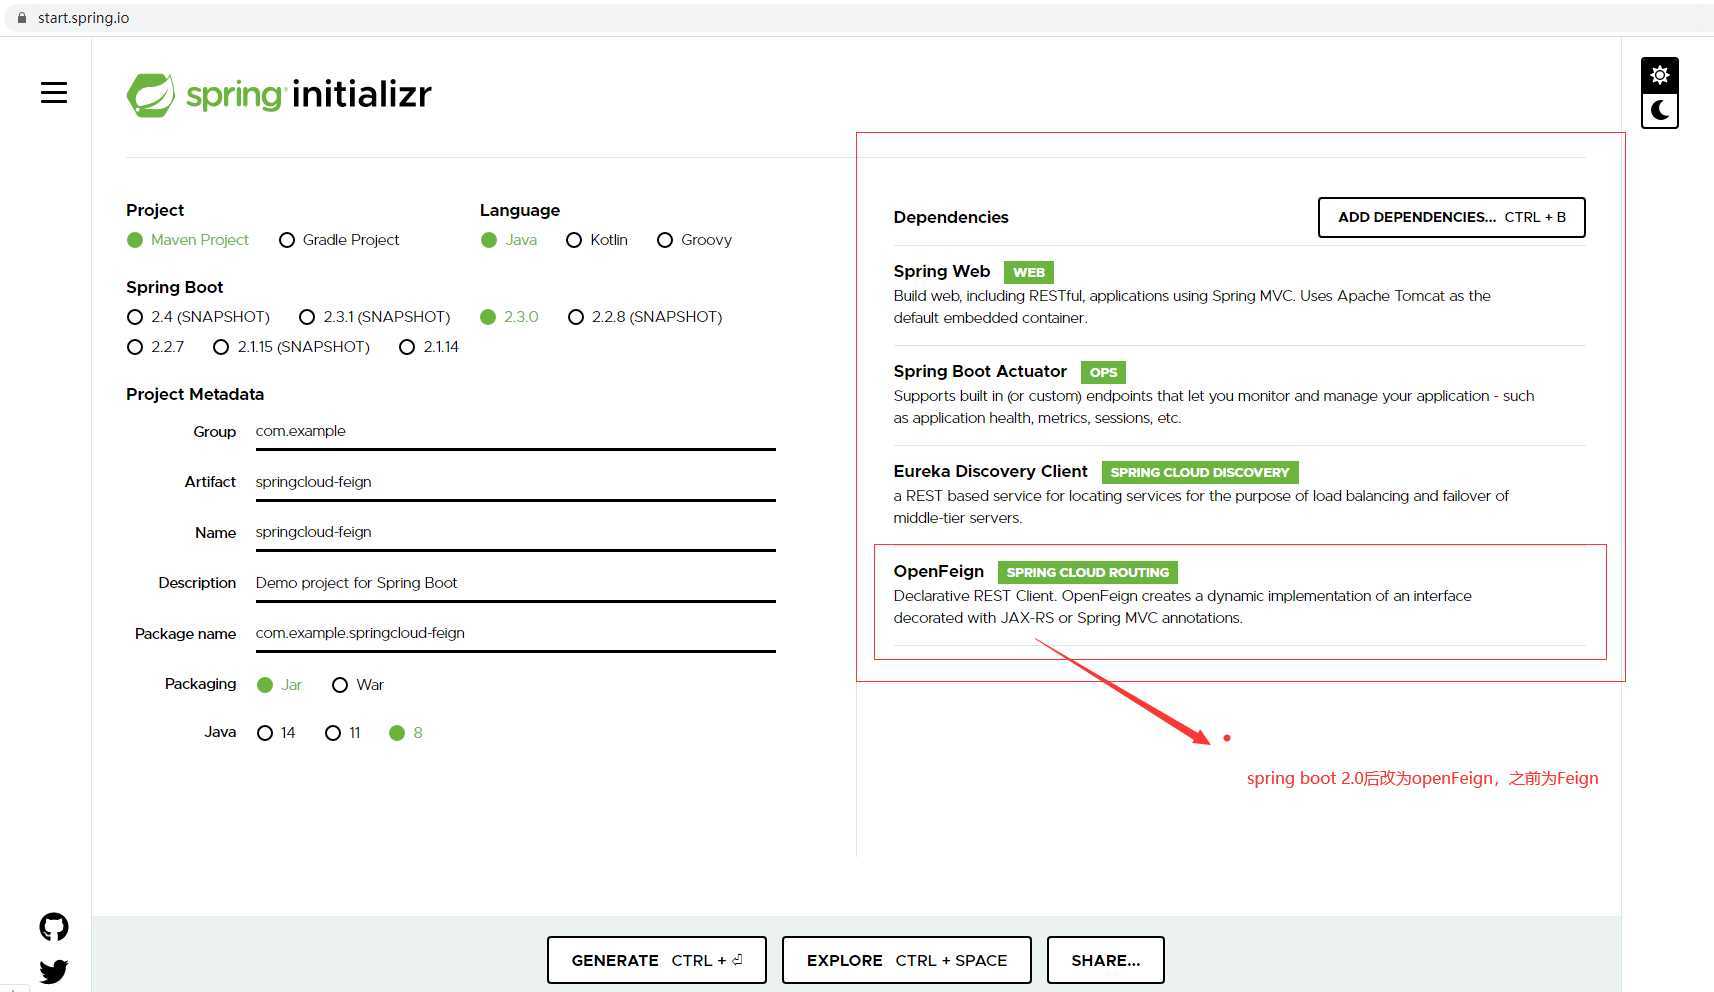The image size is (1714, 992).
Task: Select Spring Boot 2.3.1 (SNAPSHOT)
Action: point(375,317)
